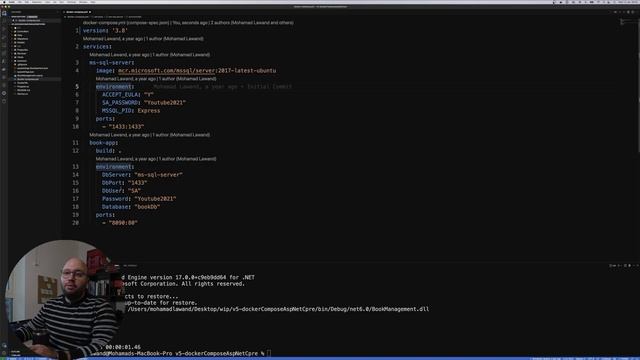This screenshot has height=360, width=640.
Task: Click the ACCEPT_EULA: "Y" line
Action: coord(128,95)
